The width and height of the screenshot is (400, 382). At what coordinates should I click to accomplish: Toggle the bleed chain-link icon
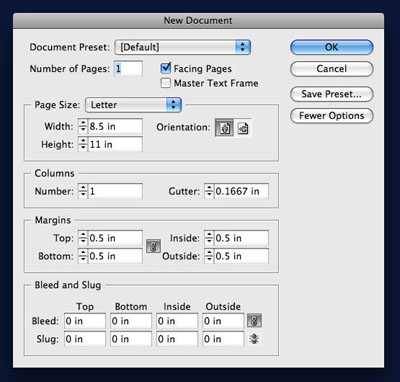(254, 321)
